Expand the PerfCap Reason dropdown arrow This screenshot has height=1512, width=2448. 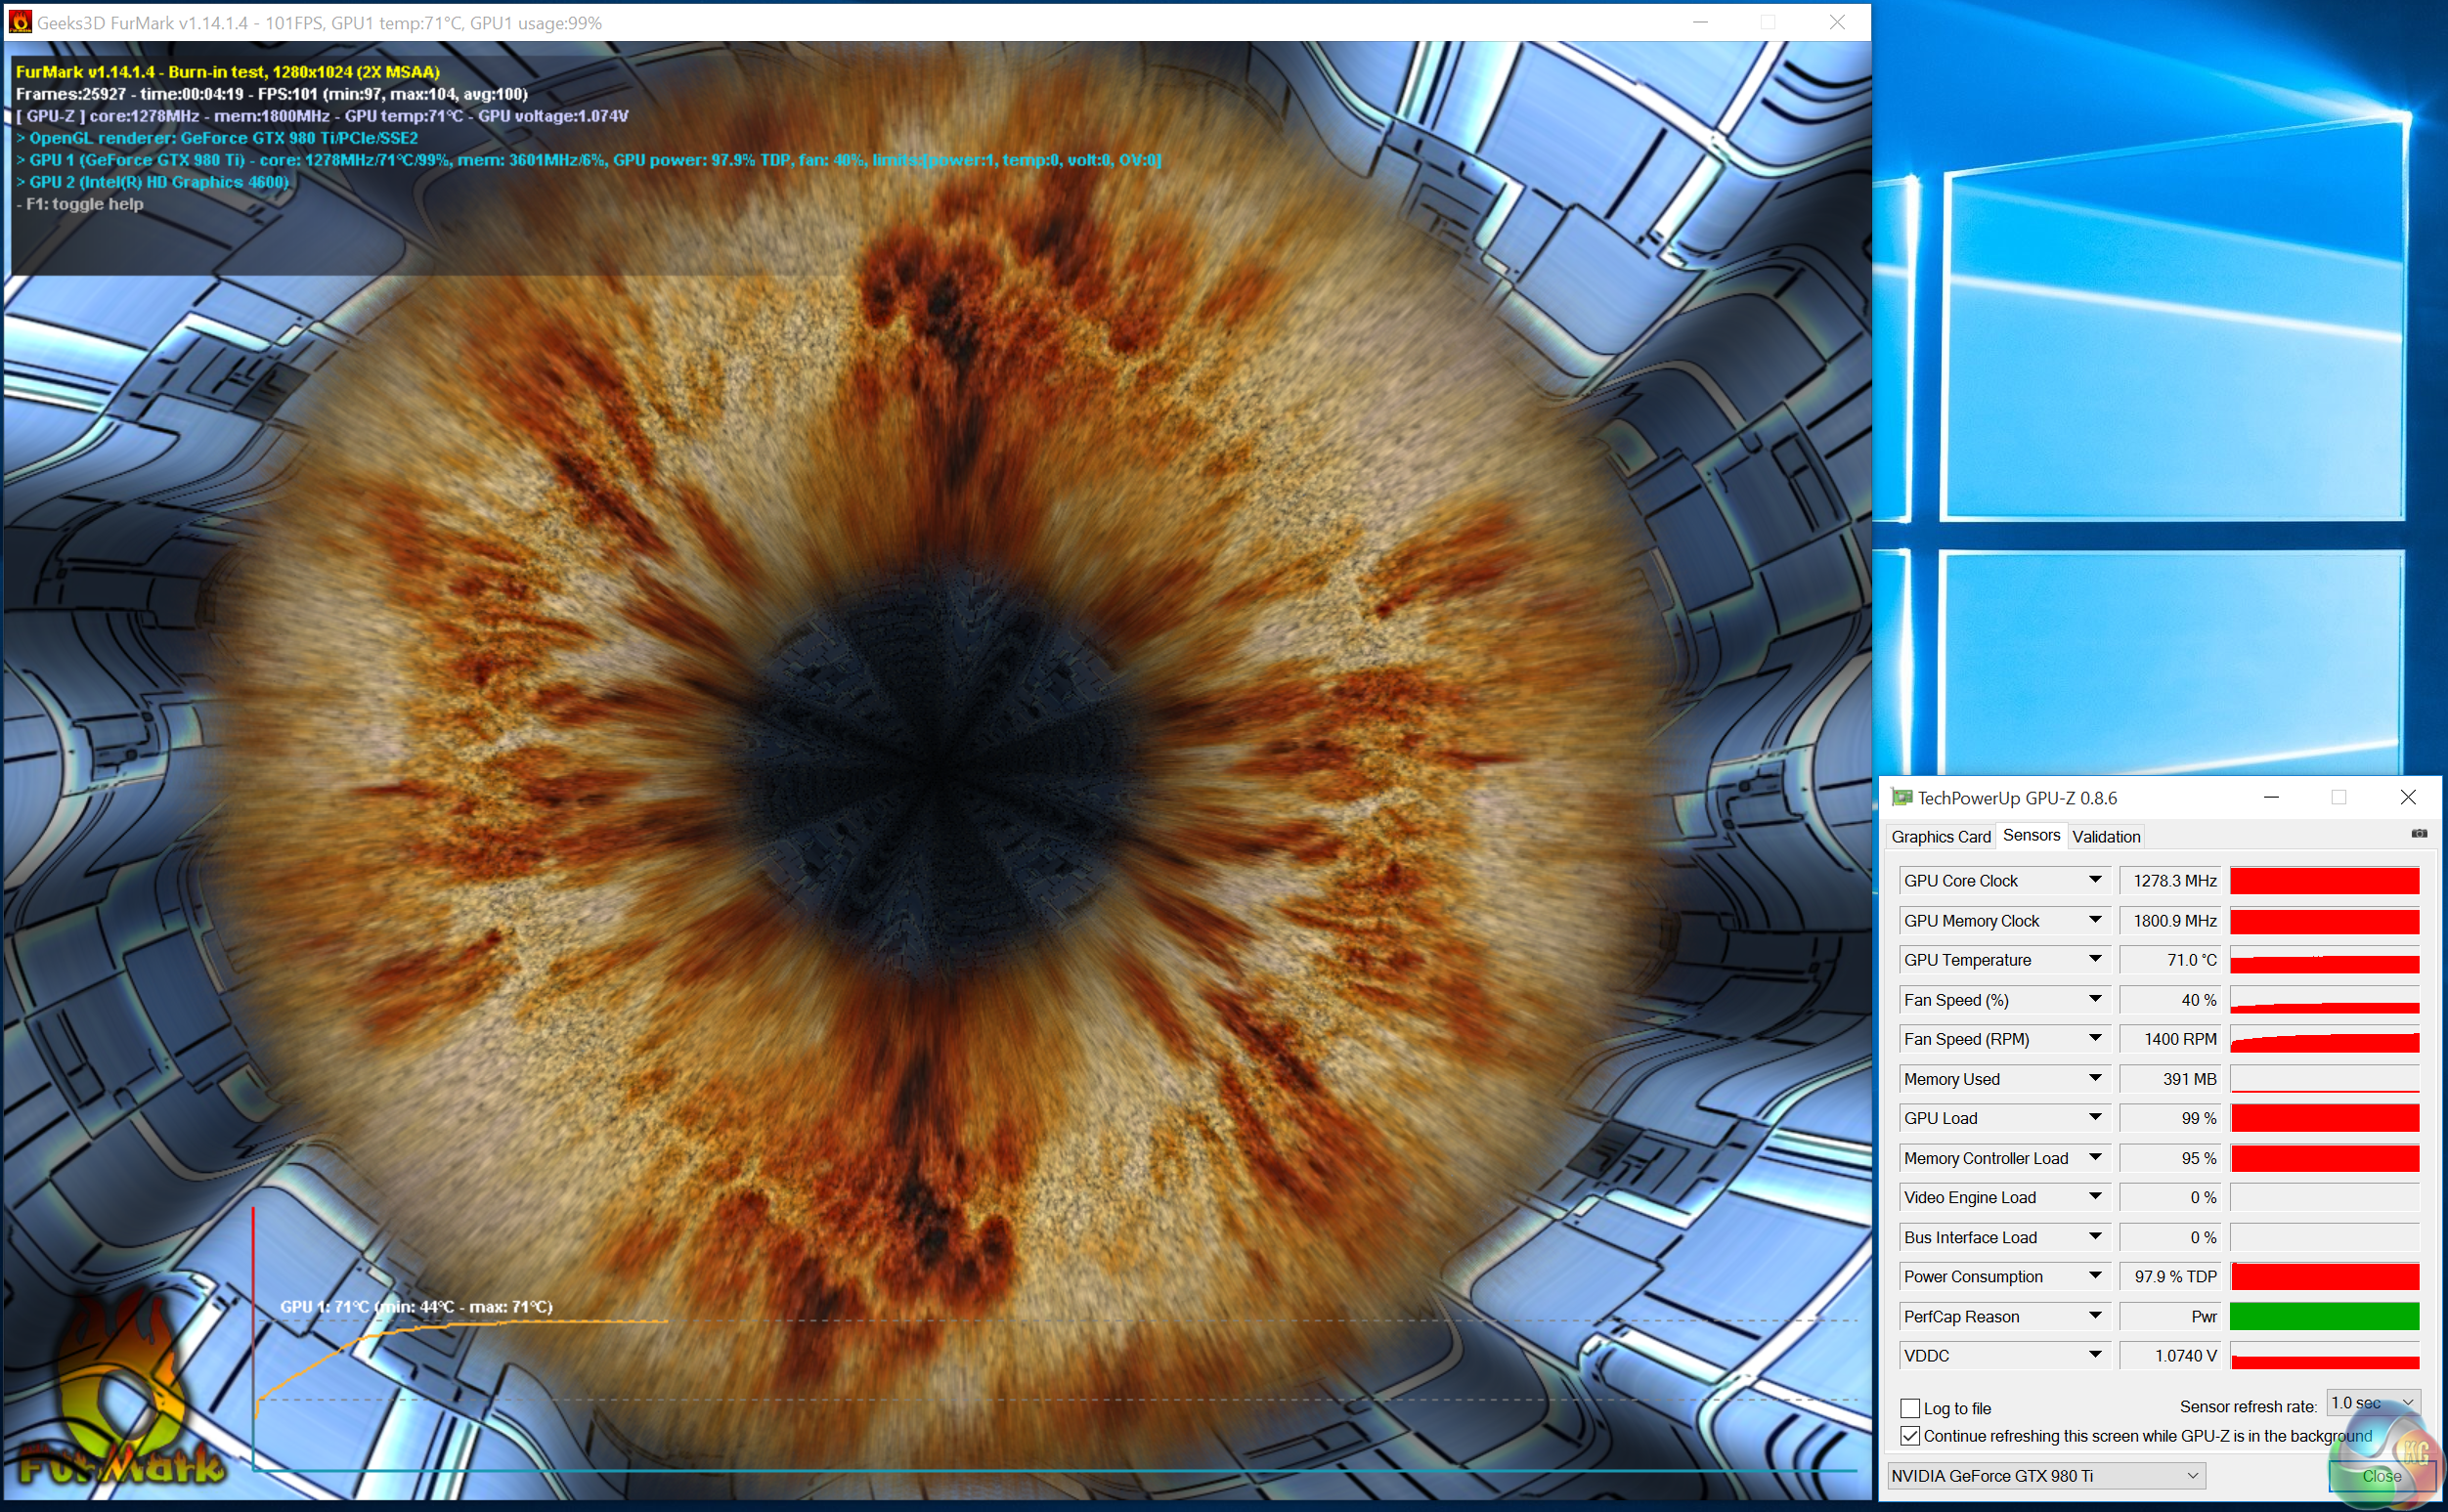[2095, 1316]
